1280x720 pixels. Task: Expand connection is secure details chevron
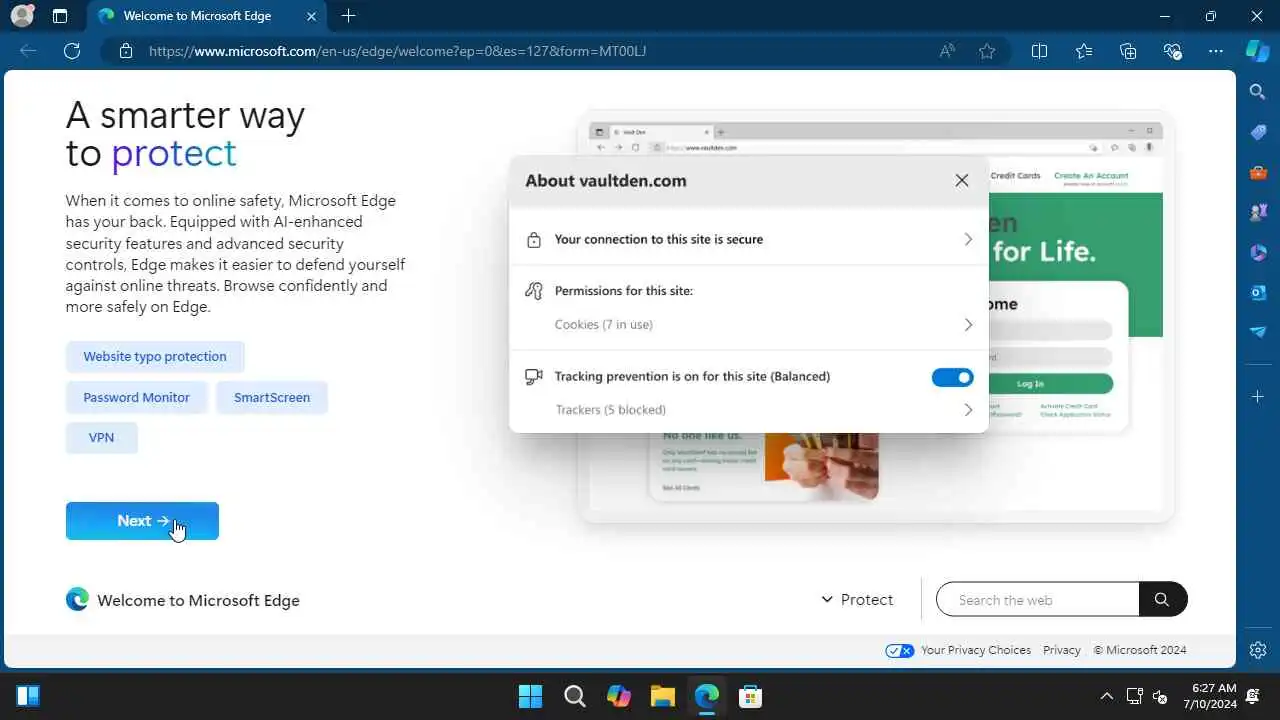pyautogui.click(x=968, y=240)
